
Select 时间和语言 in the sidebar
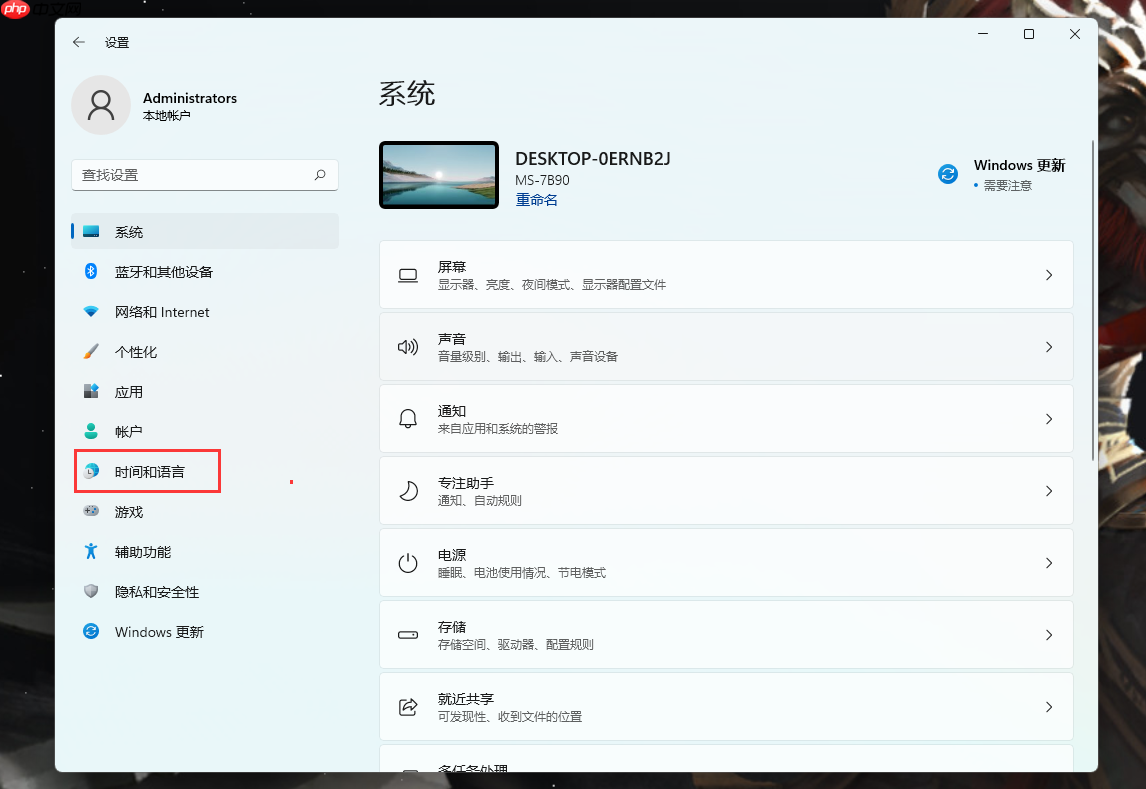(x=145, y=471)
